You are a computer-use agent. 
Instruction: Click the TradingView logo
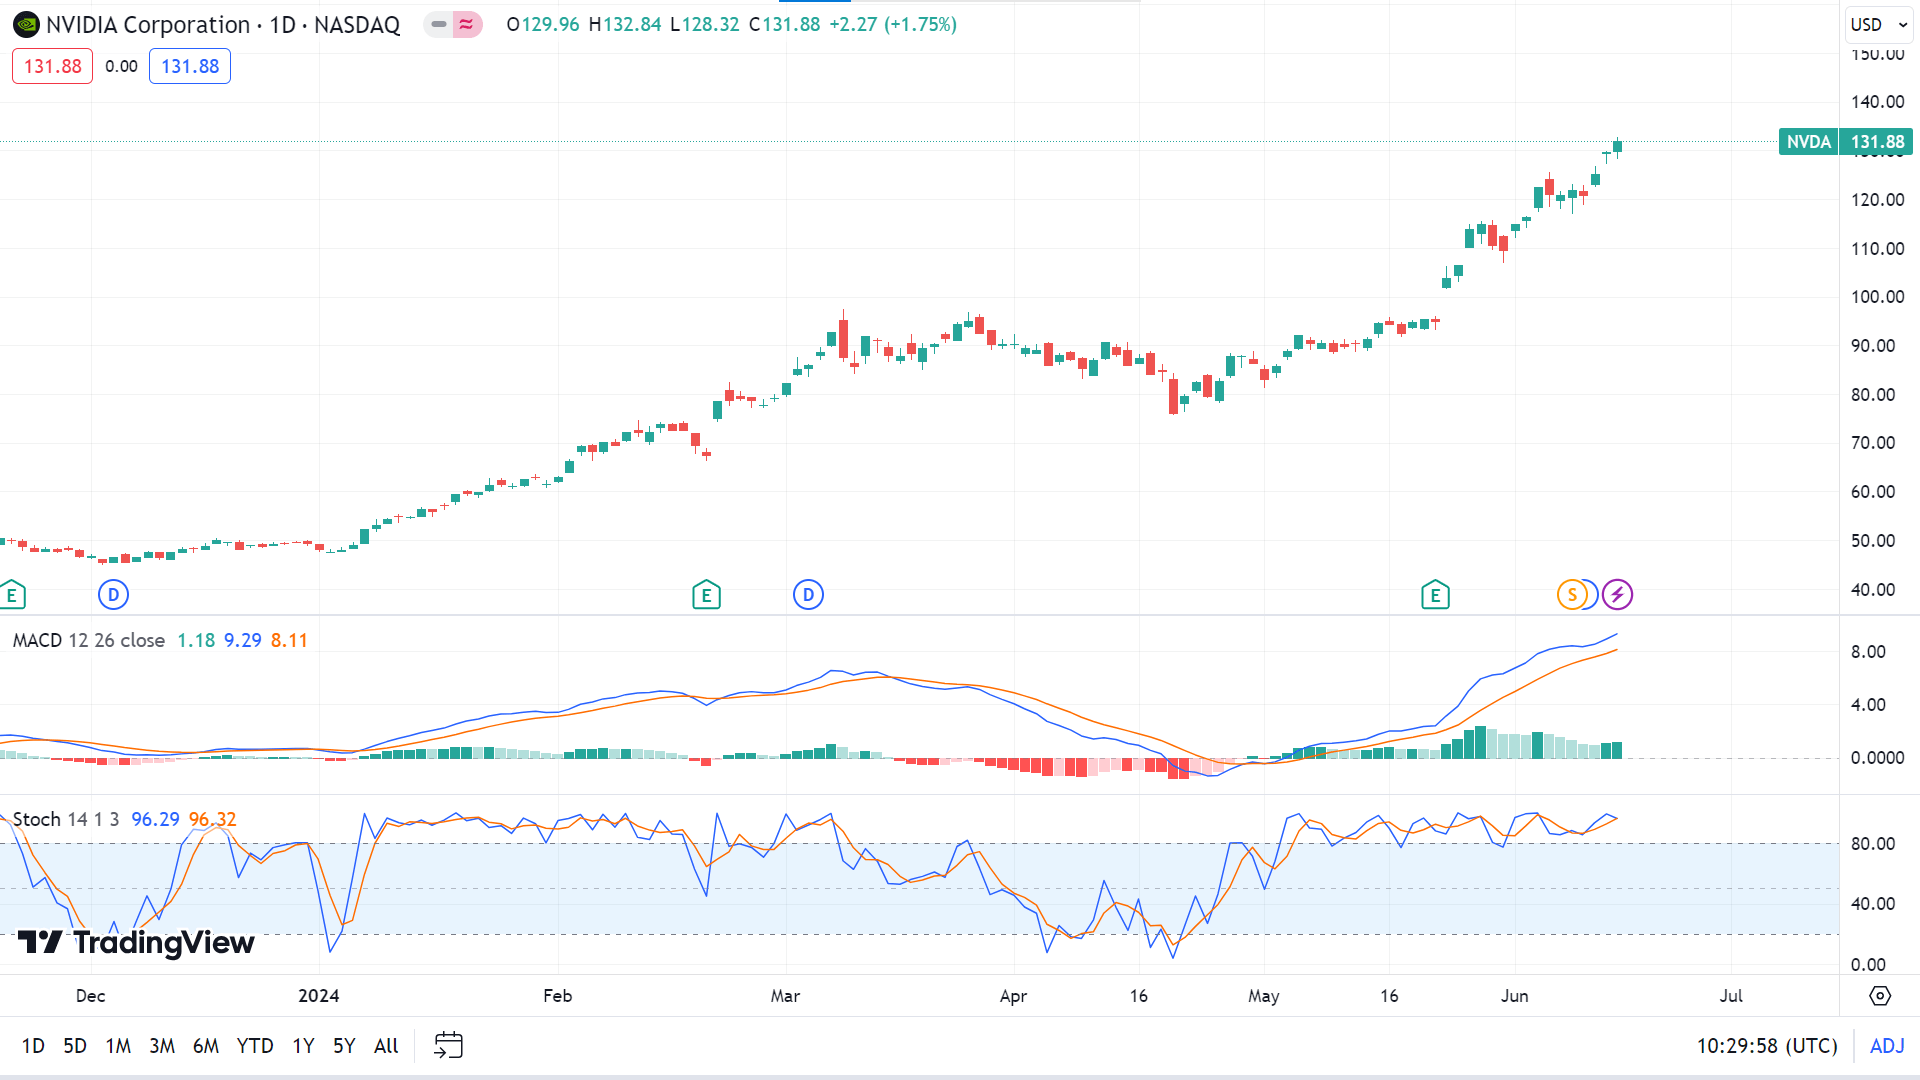136,942
